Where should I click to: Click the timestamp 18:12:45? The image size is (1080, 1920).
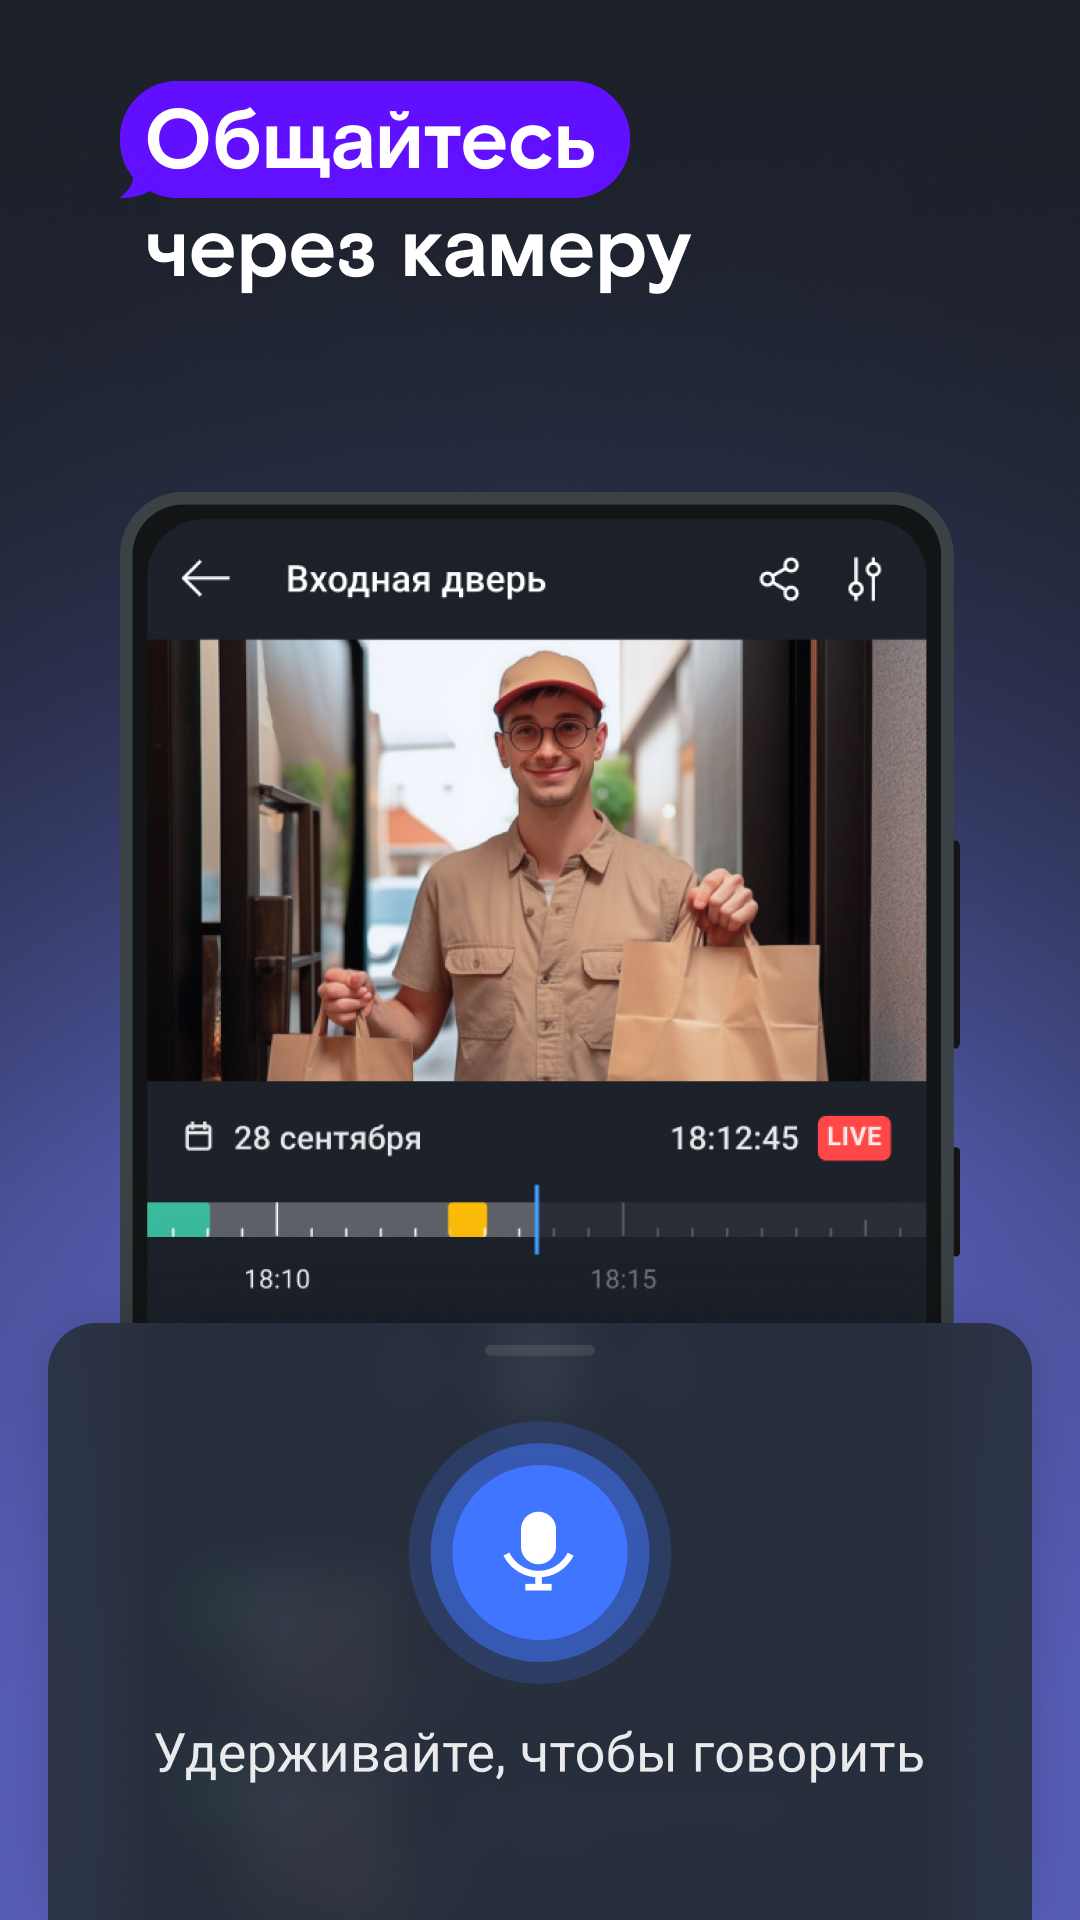(734, 1138)
